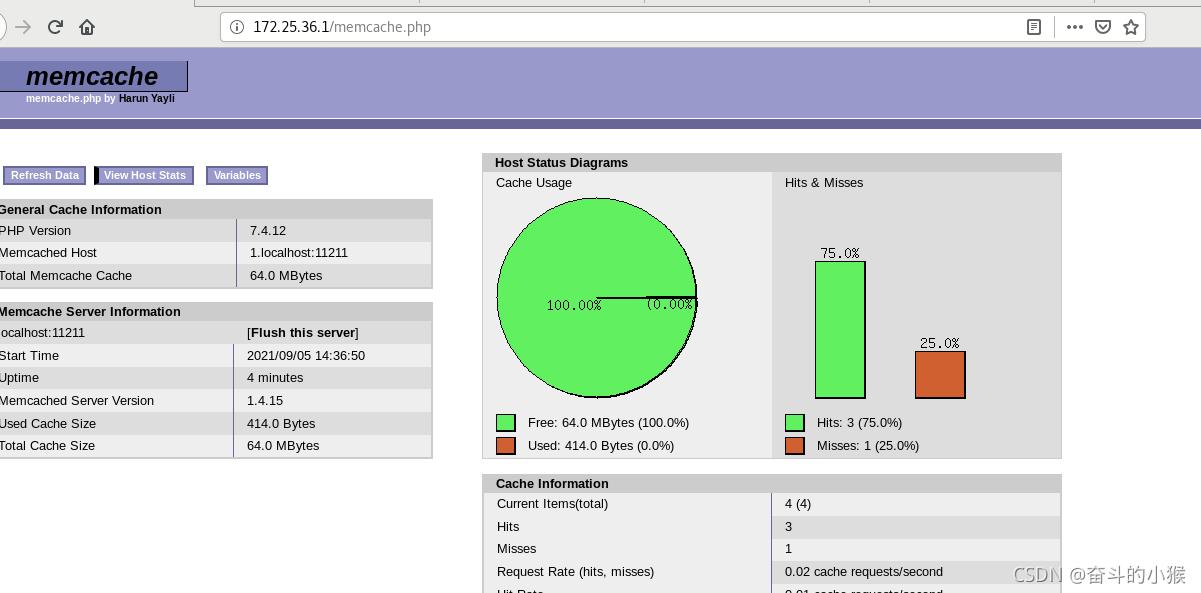Click the browser forward arrow
Viewport: 1201px width, 593px height.
coord(23,27)
